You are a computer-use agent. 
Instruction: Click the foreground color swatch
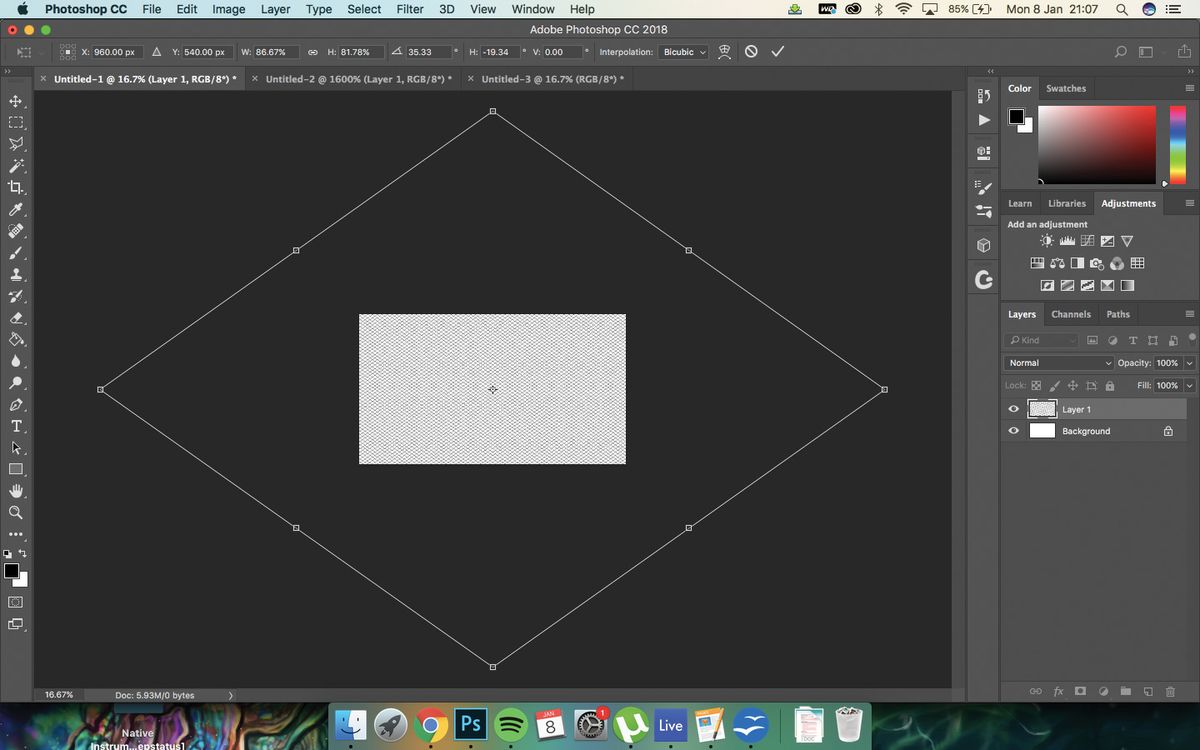pos(11,572)
